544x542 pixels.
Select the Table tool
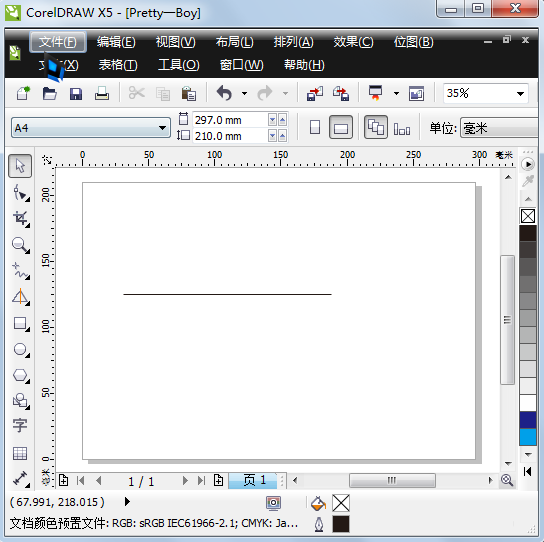click(x=20, y=453)
